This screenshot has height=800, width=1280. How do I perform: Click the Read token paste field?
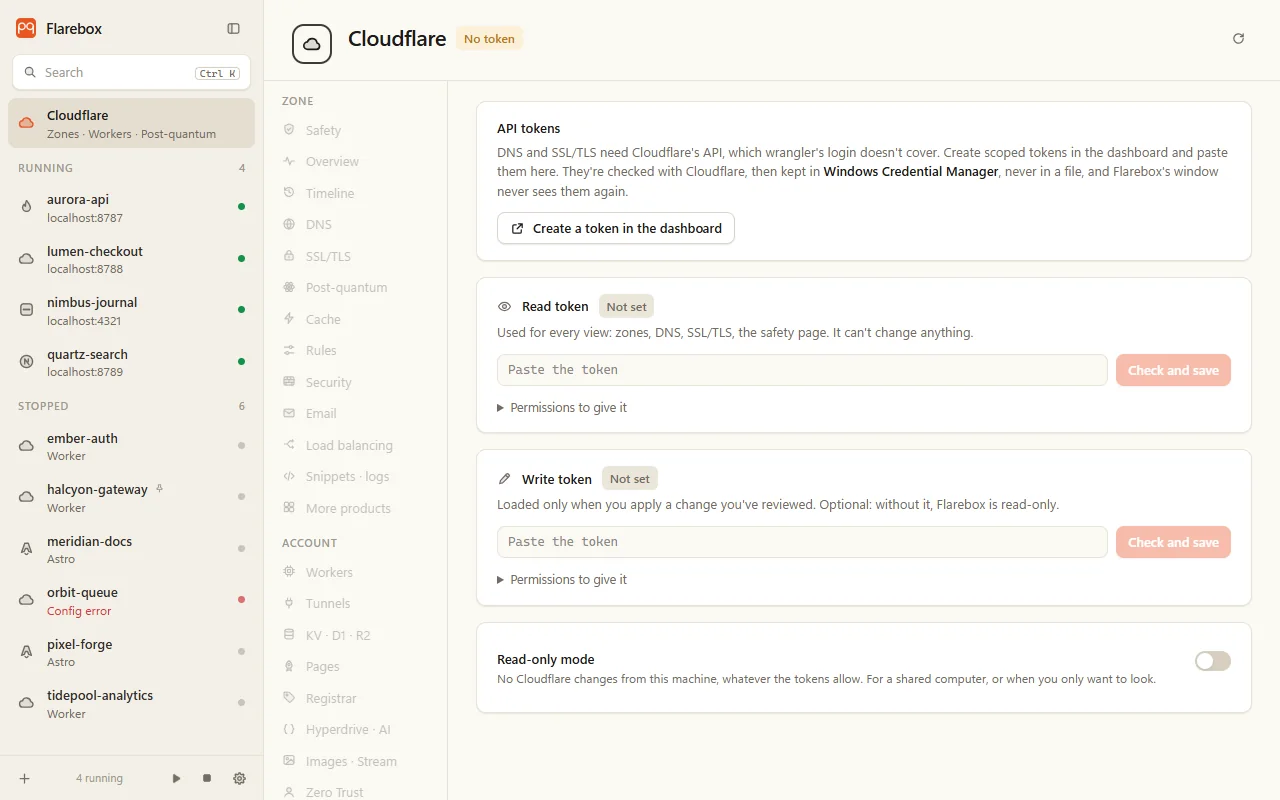802,370
